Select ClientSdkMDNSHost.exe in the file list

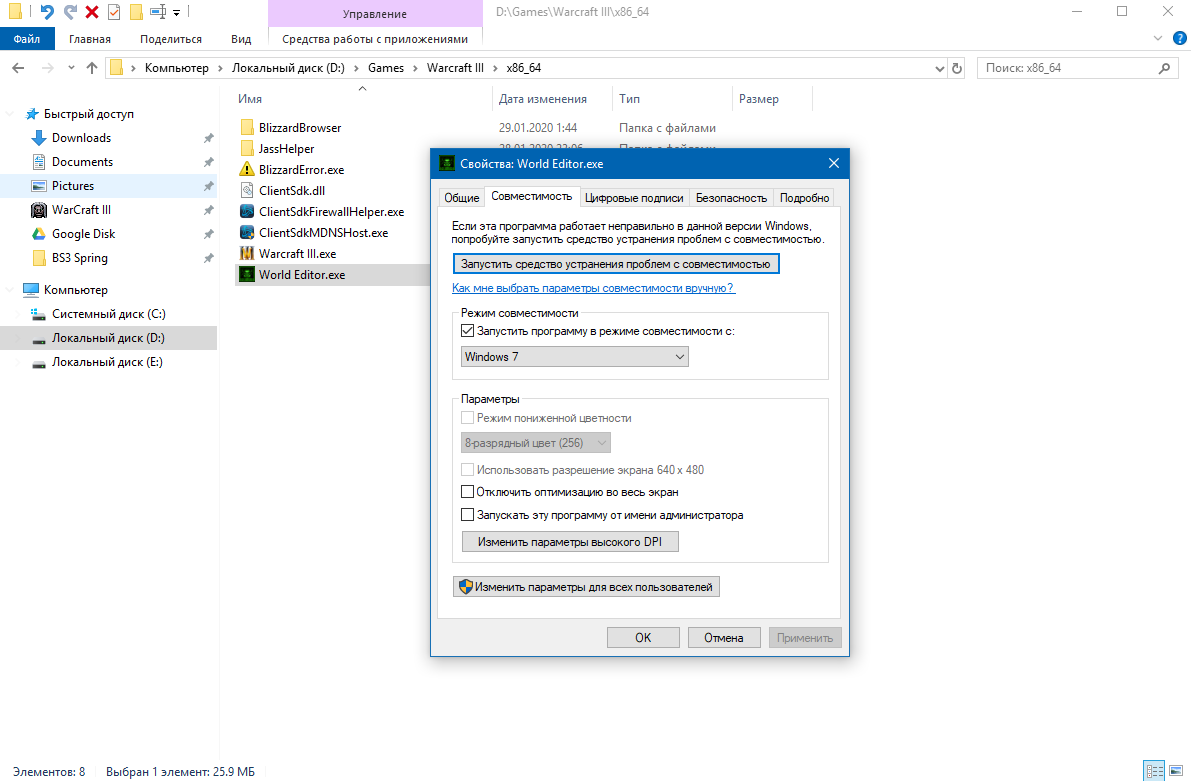[324, 232]
